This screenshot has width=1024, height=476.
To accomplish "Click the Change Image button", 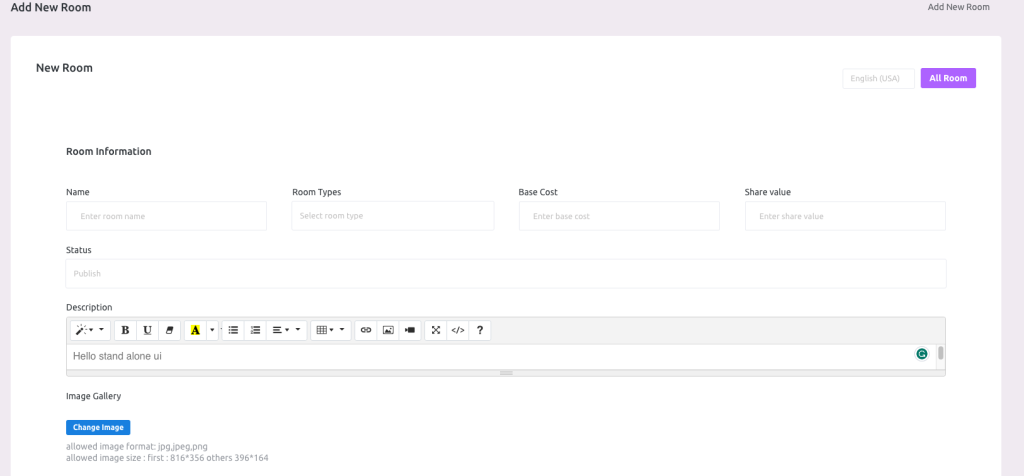I will pyautogui.click(x=98, y=428).
